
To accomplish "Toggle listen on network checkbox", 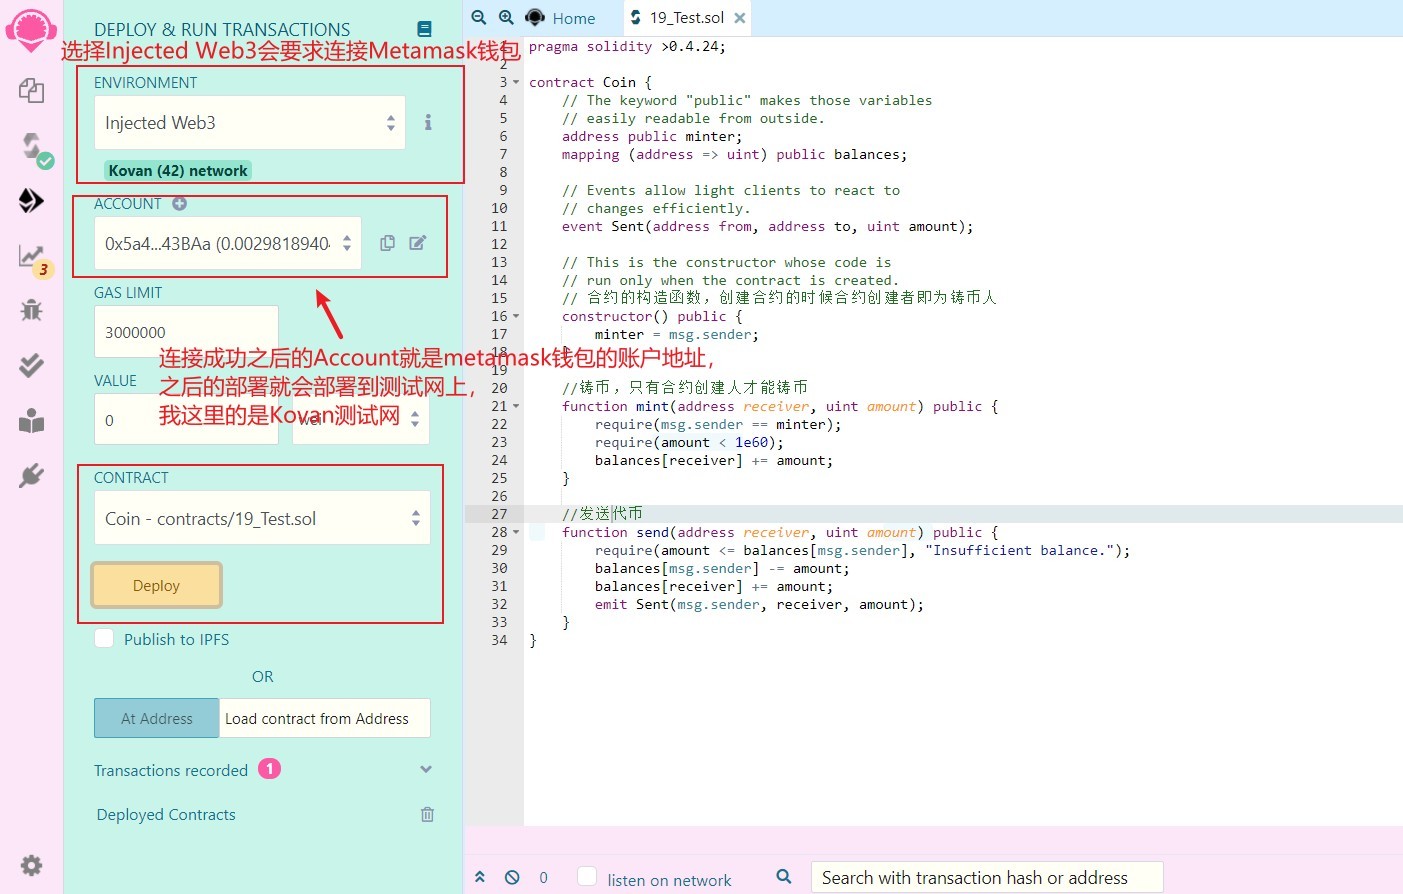I will [588, 877].
